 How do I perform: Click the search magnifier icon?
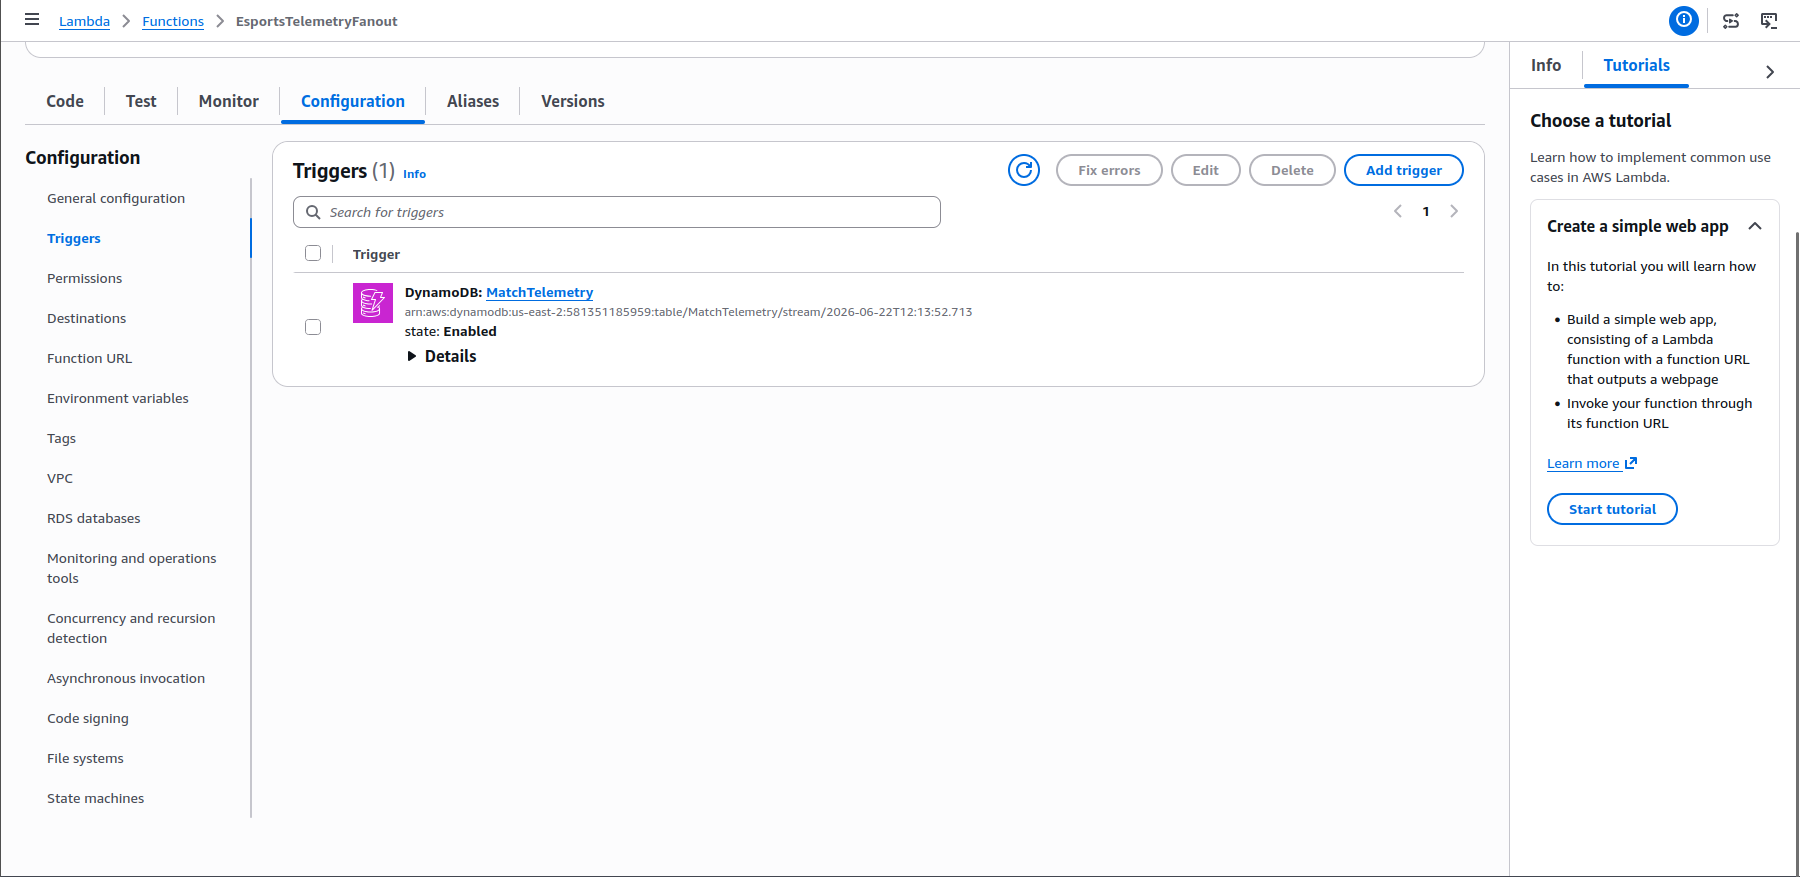[x=313, y=212]
